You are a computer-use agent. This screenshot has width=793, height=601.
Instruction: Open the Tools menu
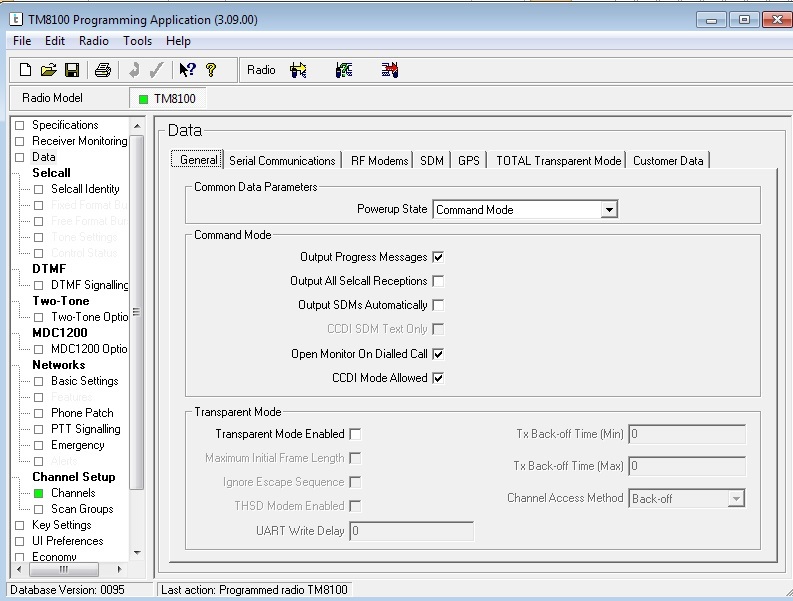[x=137, y=41]
